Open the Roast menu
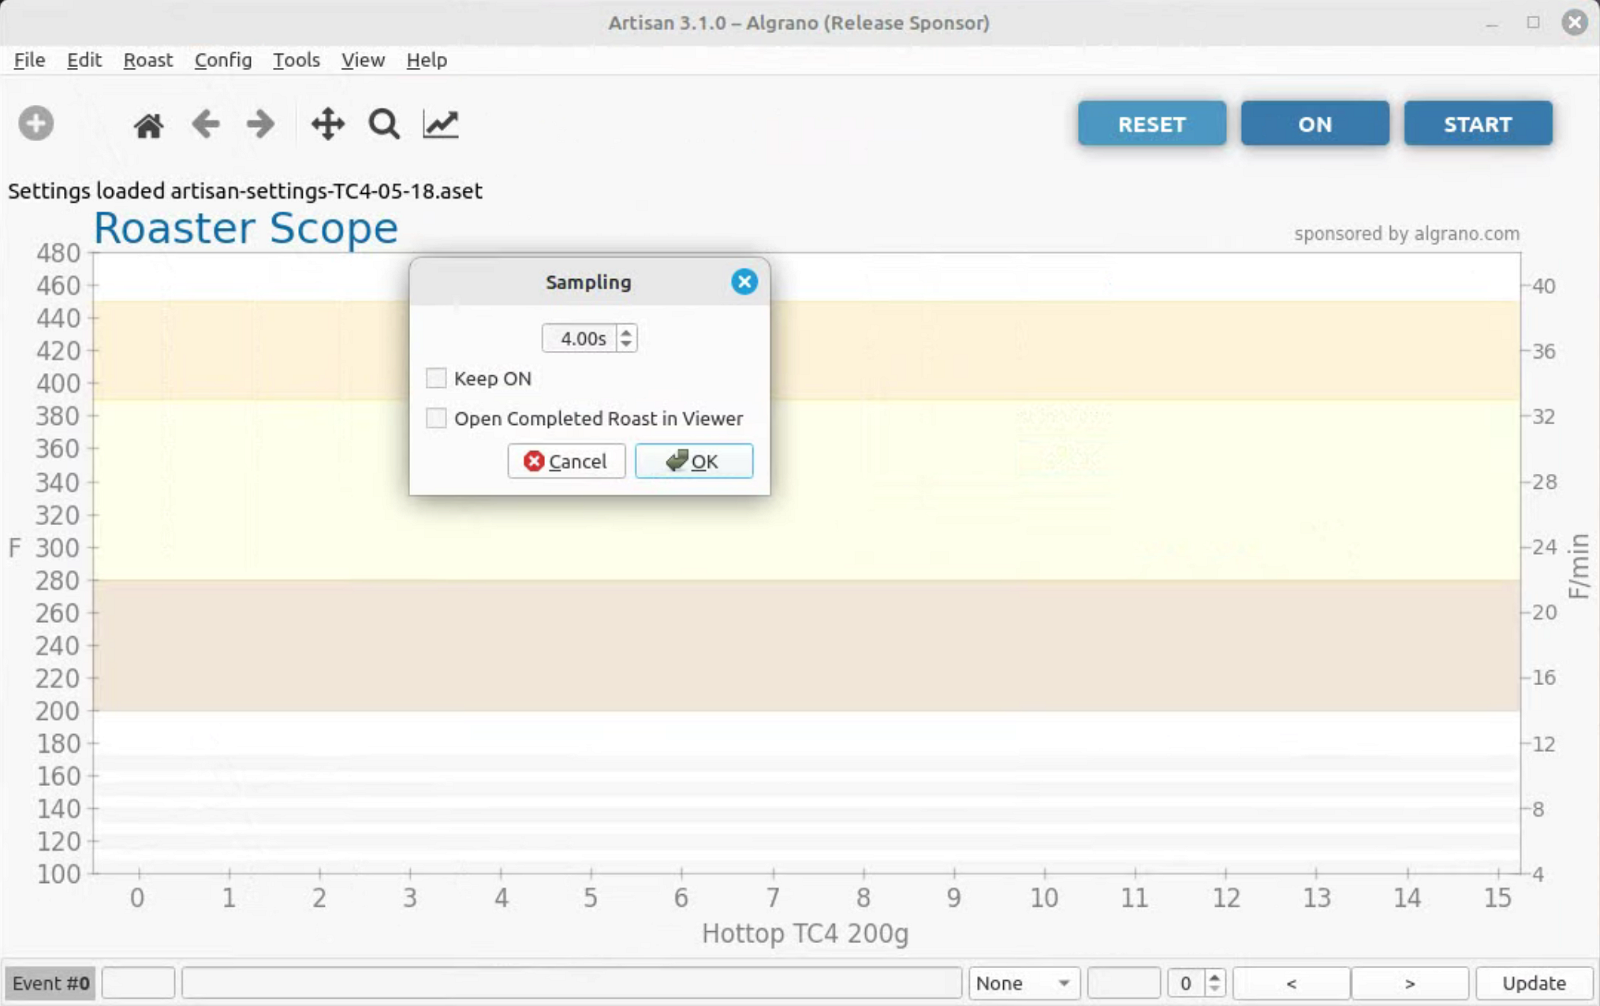The image size is (1600, 1006). 148,60
